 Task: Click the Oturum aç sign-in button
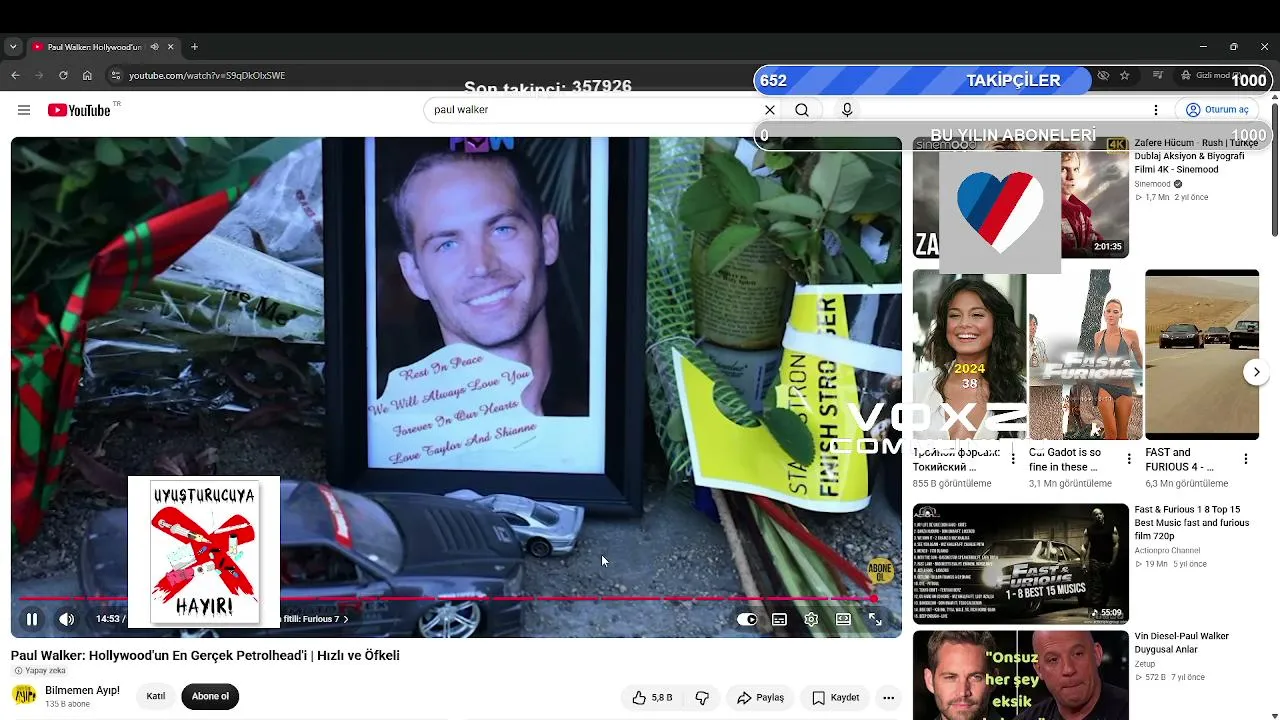click(x=1217, y=110)
